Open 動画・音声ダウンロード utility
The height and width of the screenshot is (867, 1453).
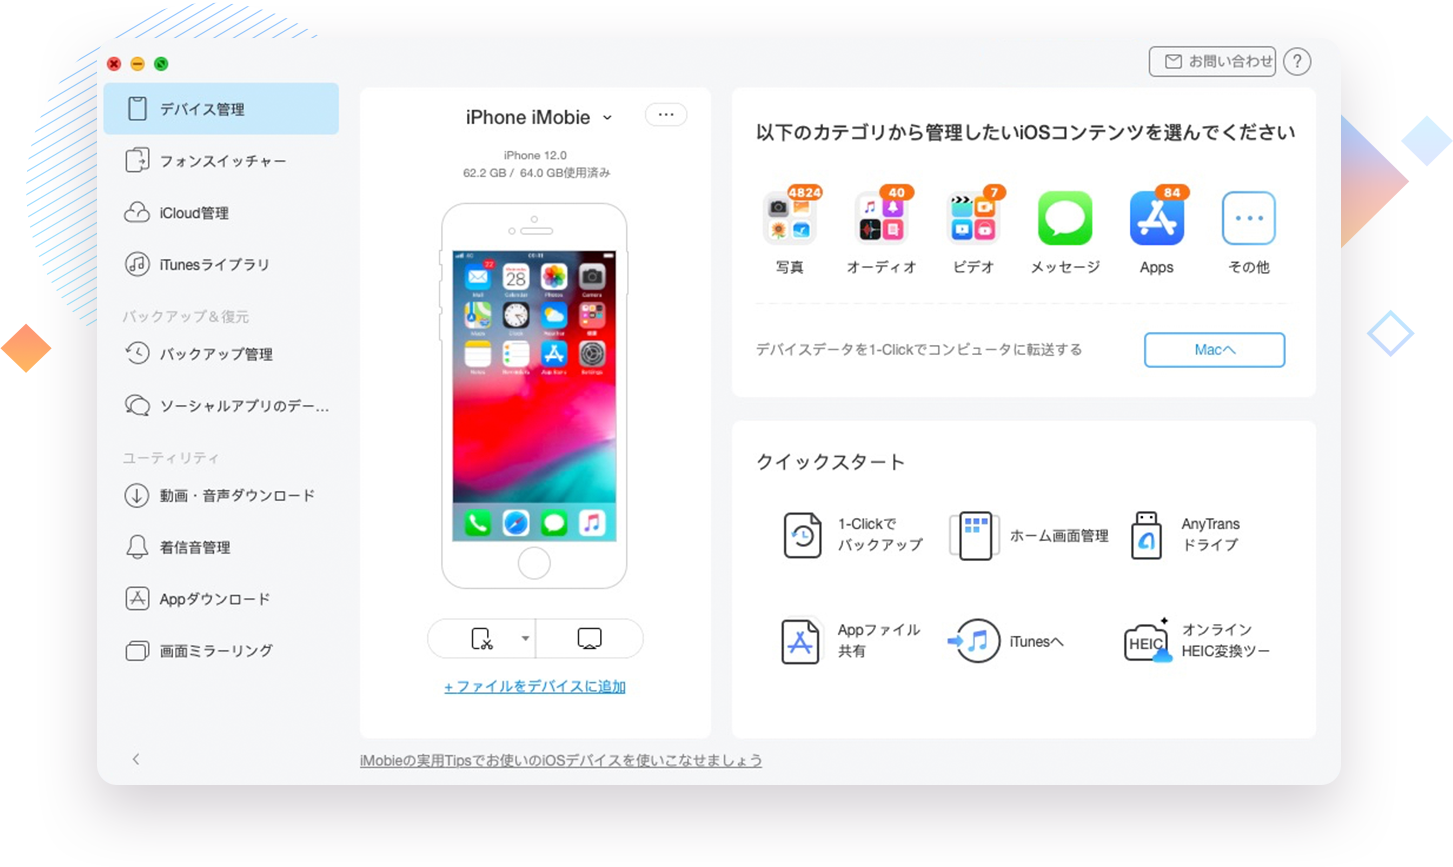(221, 496)
